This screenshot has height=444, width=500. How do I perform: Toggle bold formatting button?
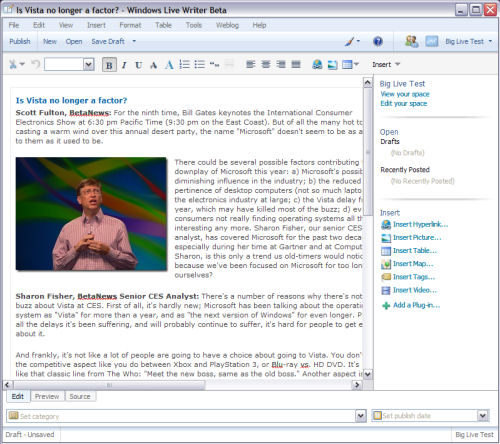click(109, 65)
